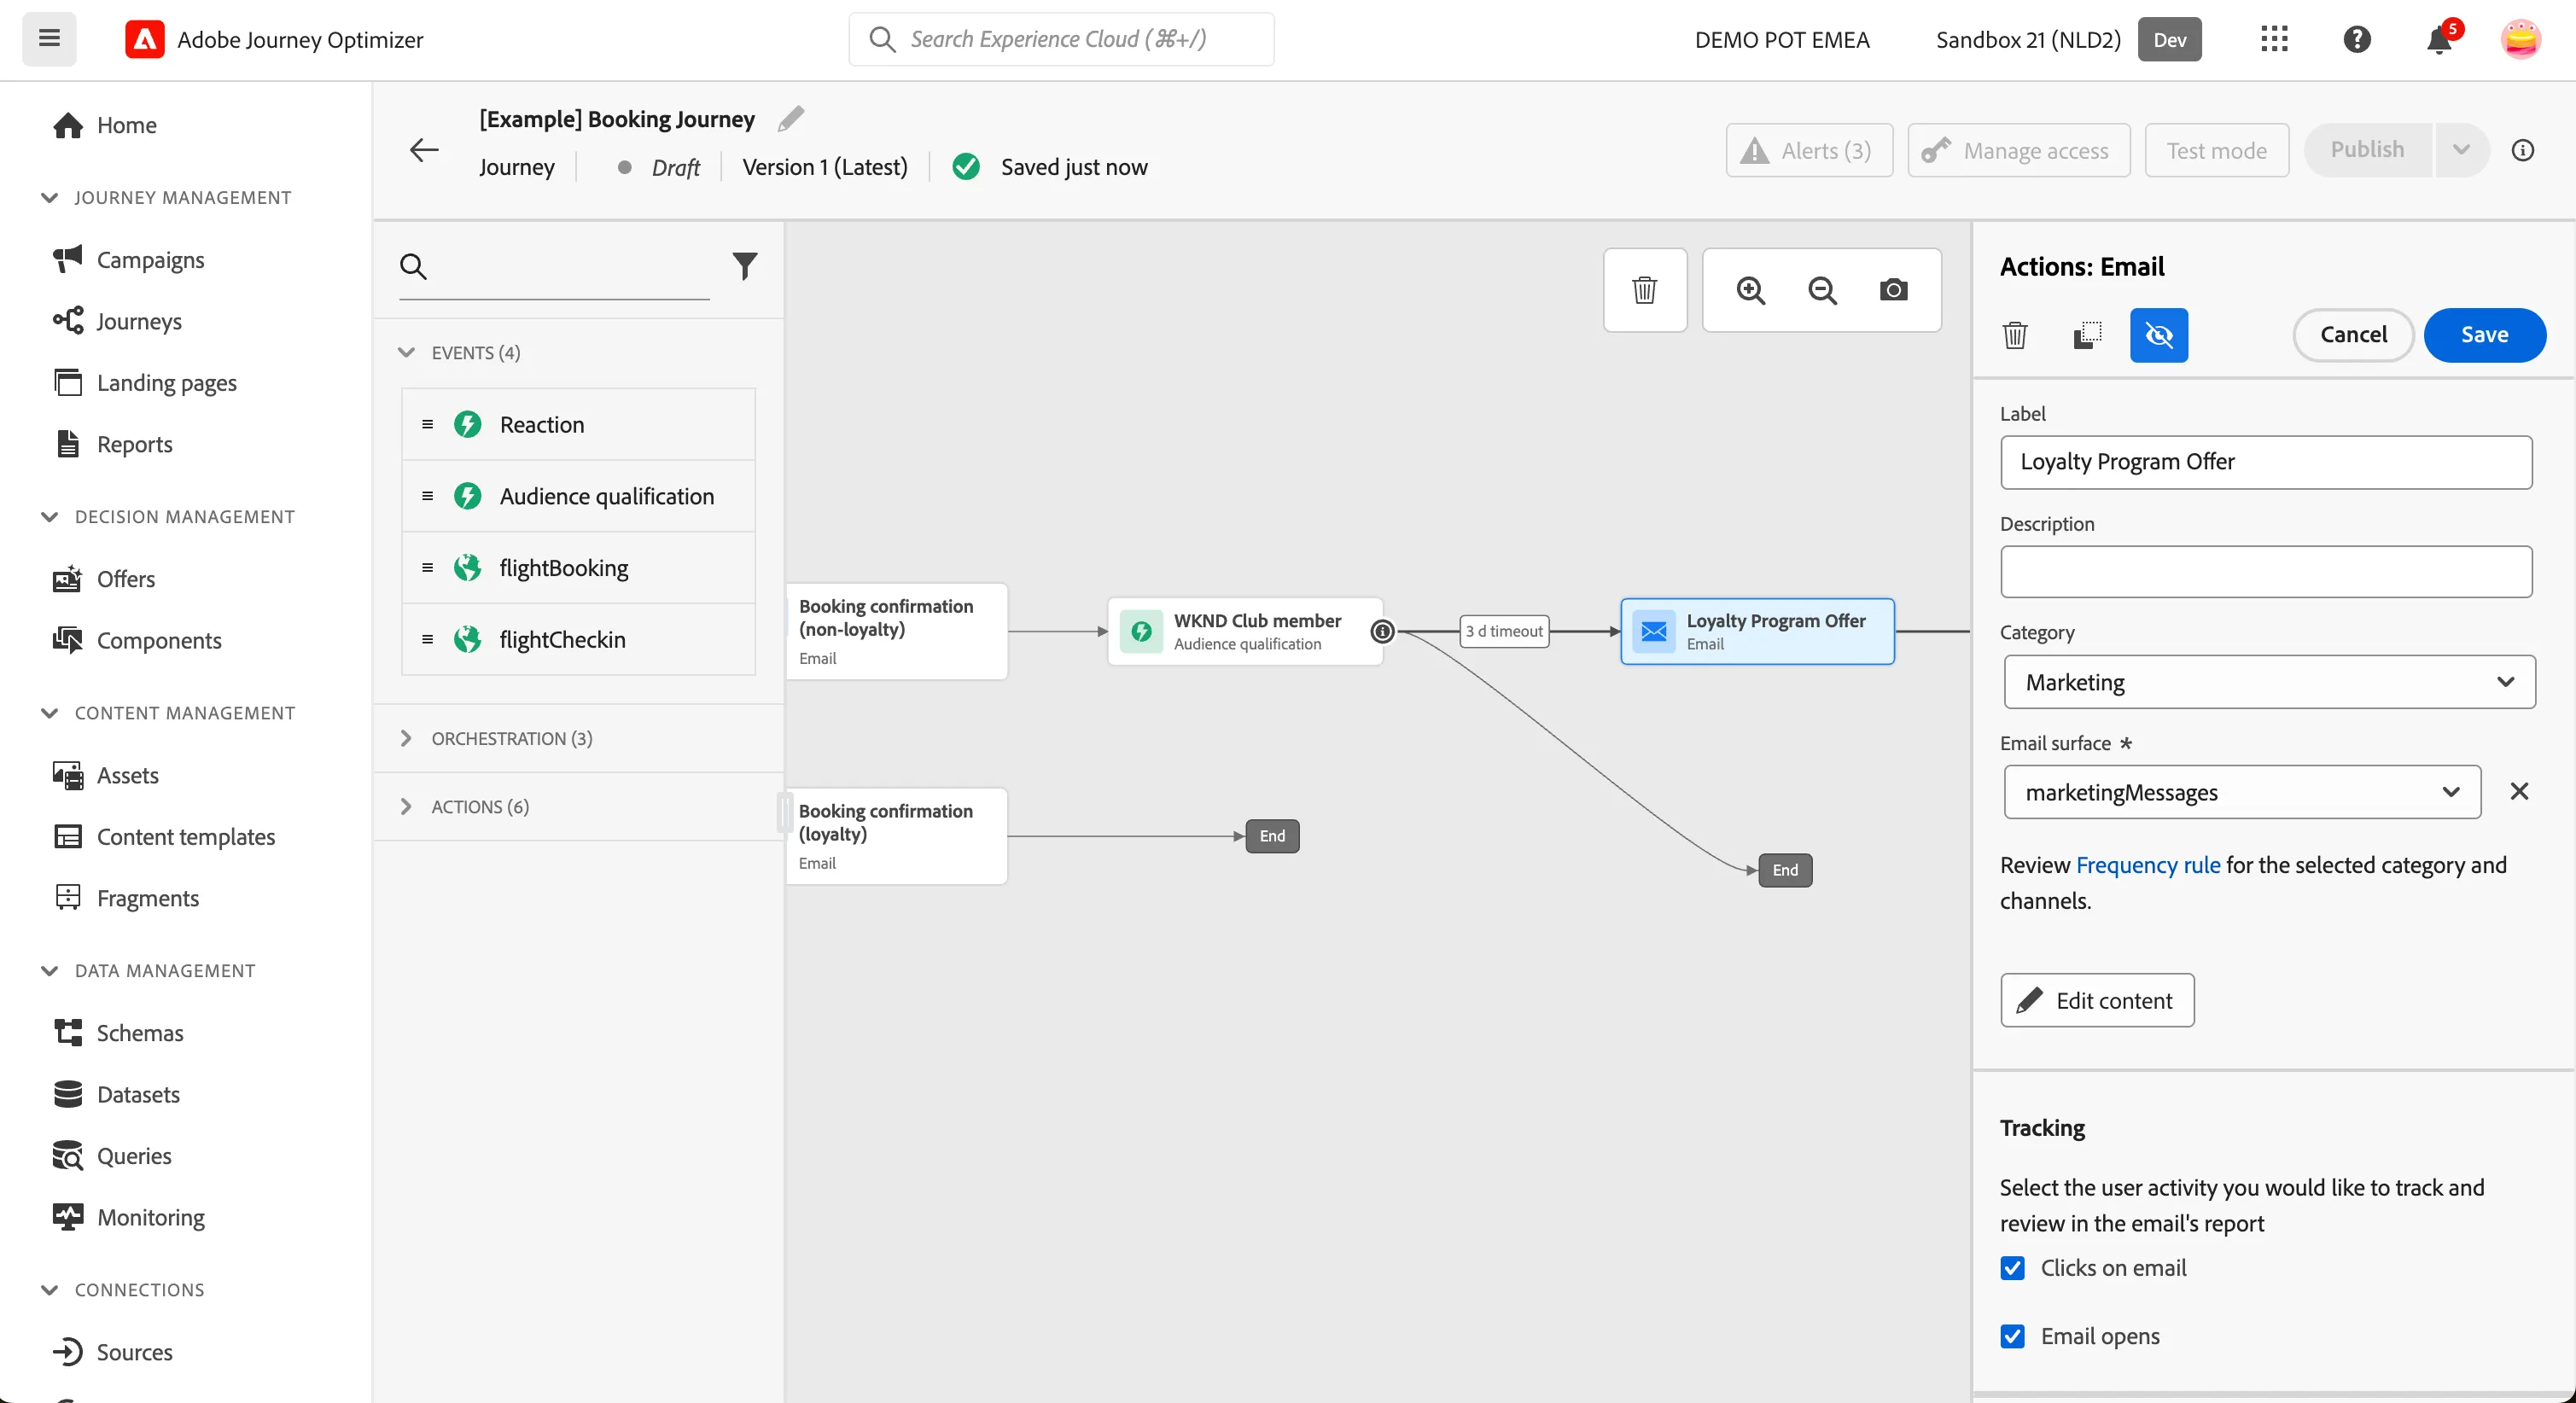Screen dimensions: 2576x1403
Task: Take a canvas screenshot with camera icon
Action: pos(1893,290)
